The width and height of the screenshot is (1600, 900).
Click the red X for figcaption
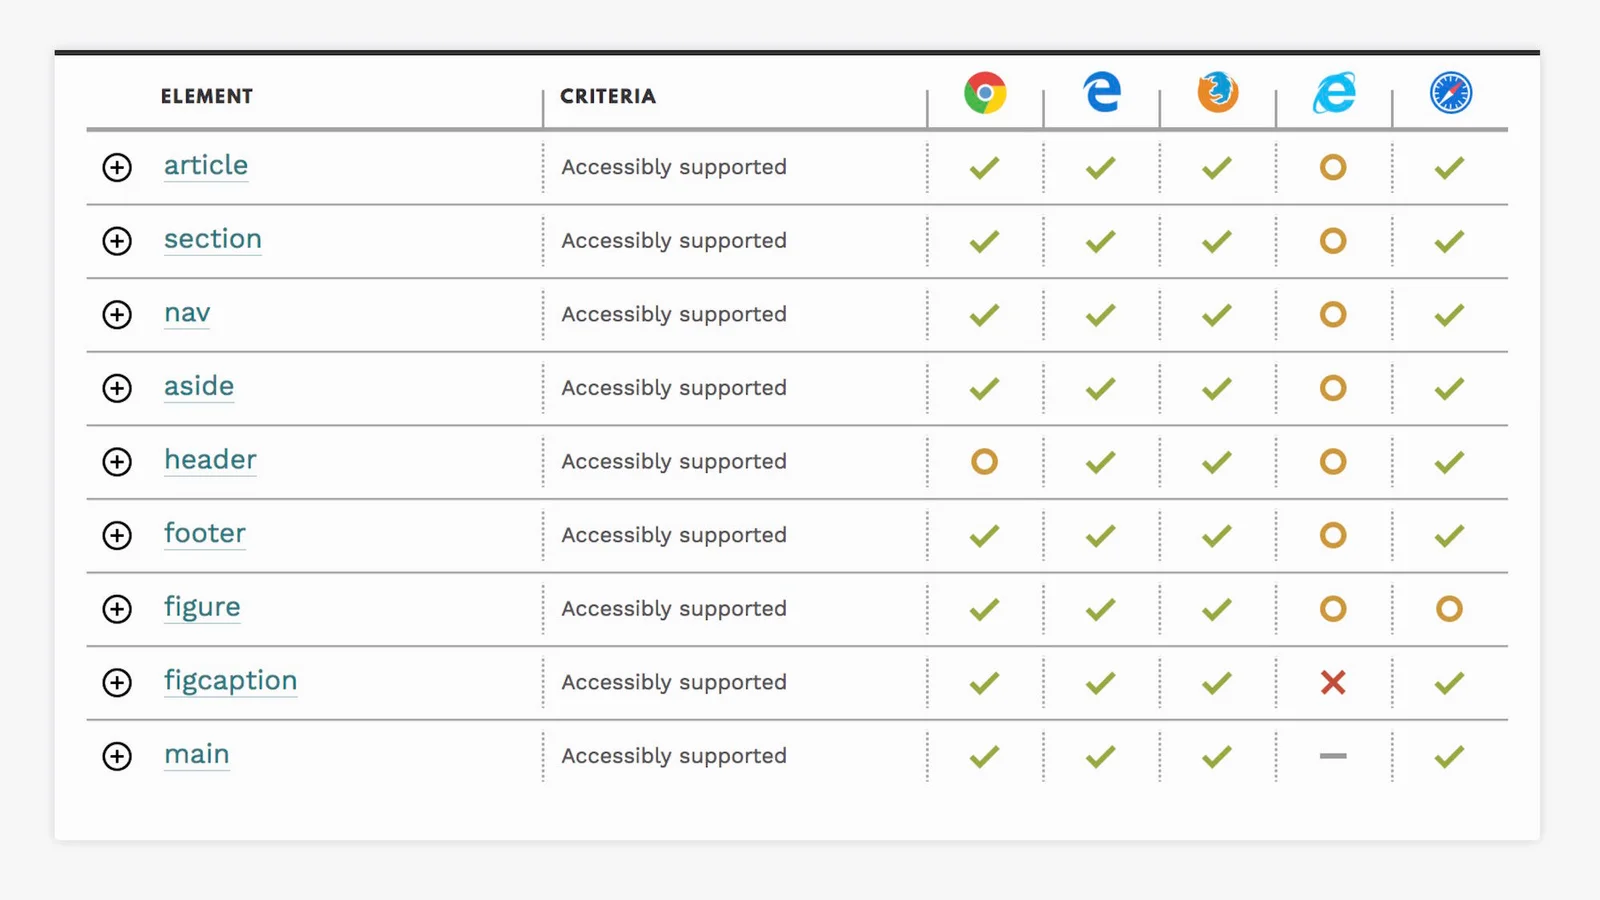coord(1333,682)
